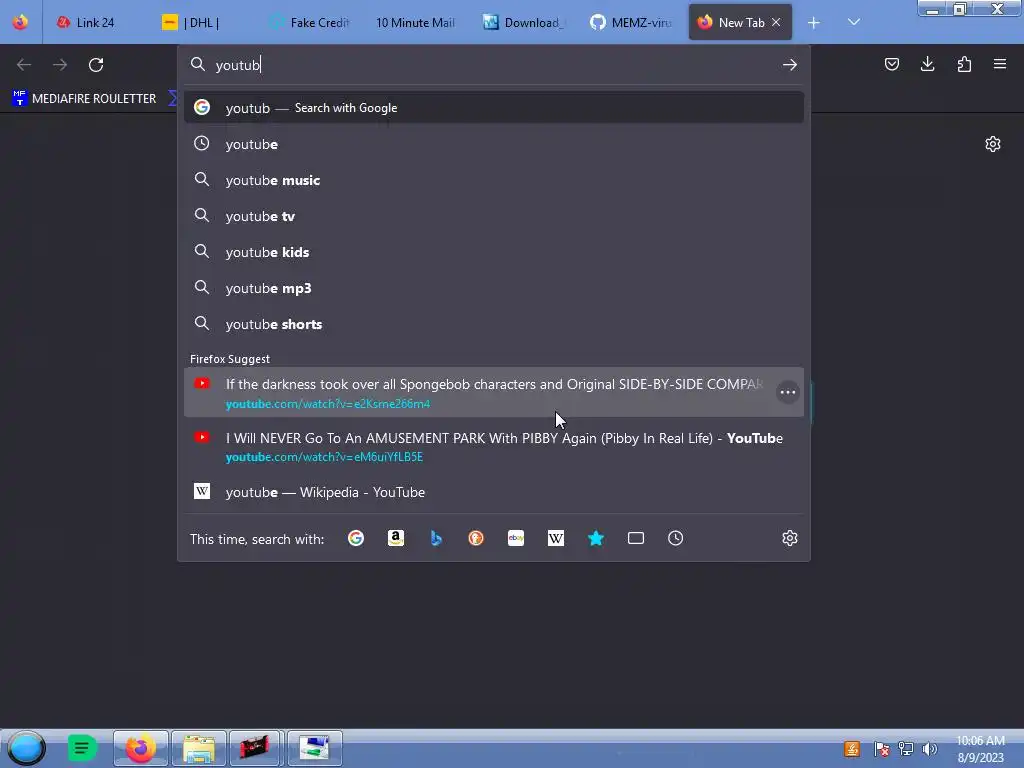Viewport: 1024px width, 768px height.
Task: Reload the page with the refresh icon
Action: [96, 65]
